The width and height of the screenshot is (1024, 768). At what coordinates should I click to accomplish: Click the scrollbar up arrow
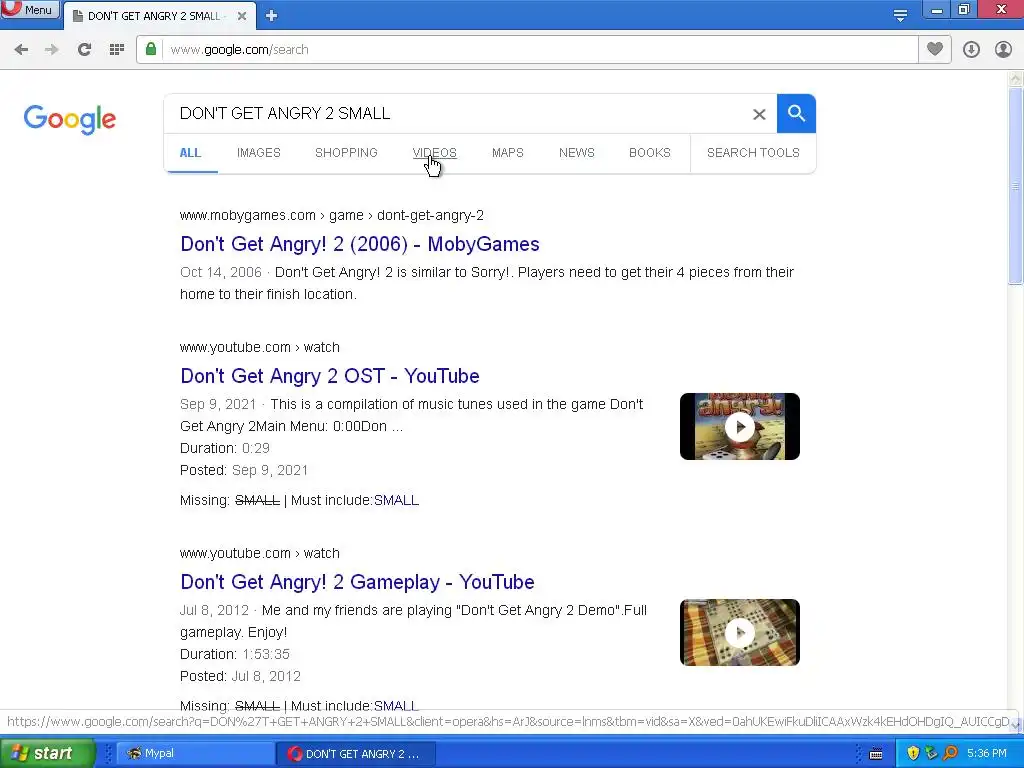coord(1015,79)
